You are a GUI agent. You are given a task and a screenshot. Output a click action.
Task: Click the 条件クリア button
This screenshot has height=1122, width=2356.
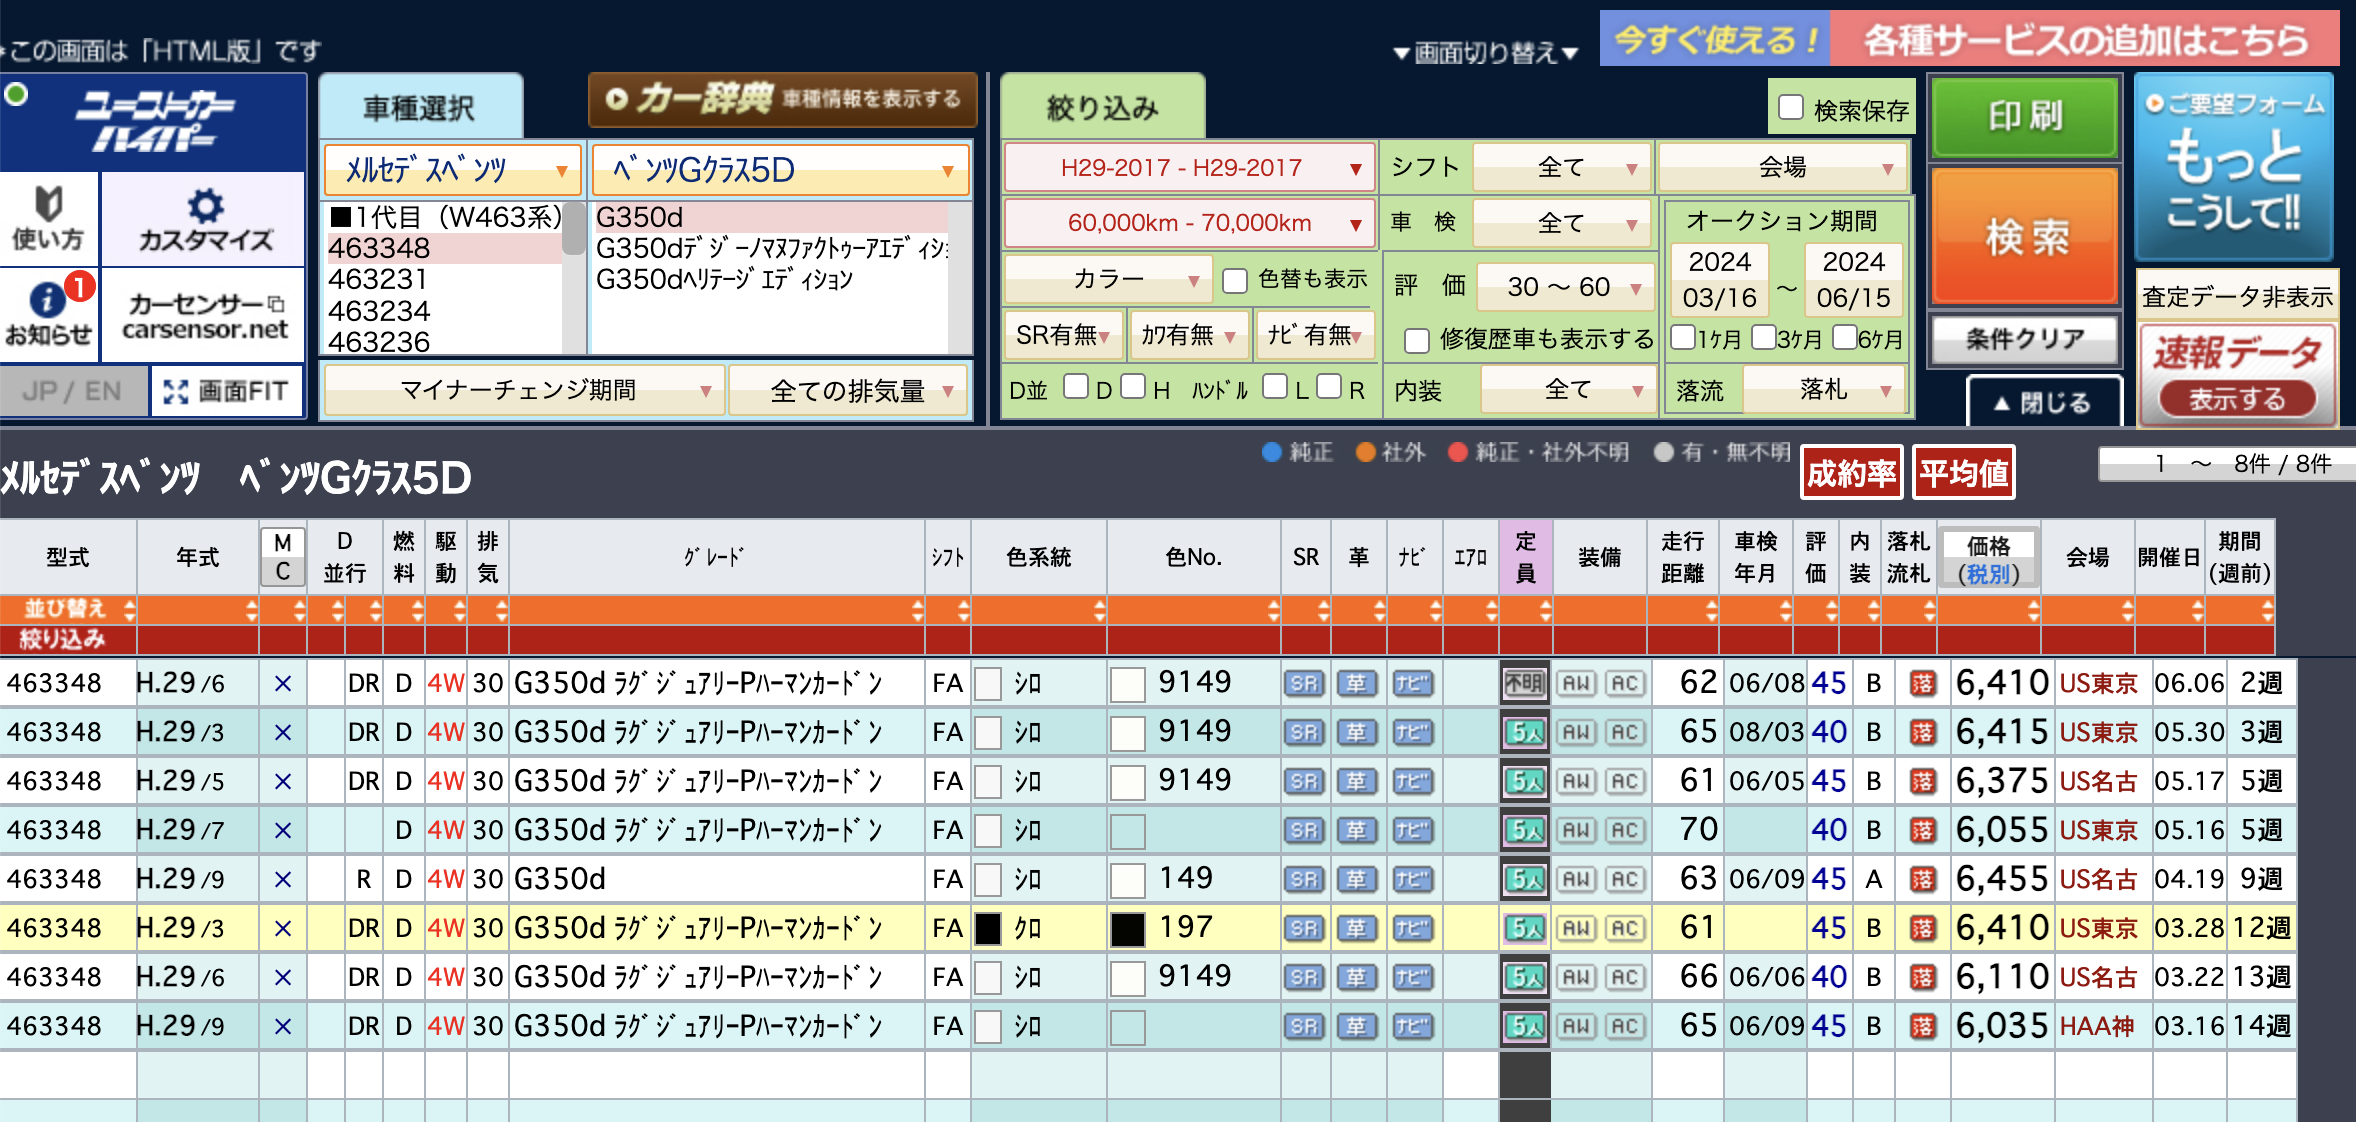pos(2026,339)
